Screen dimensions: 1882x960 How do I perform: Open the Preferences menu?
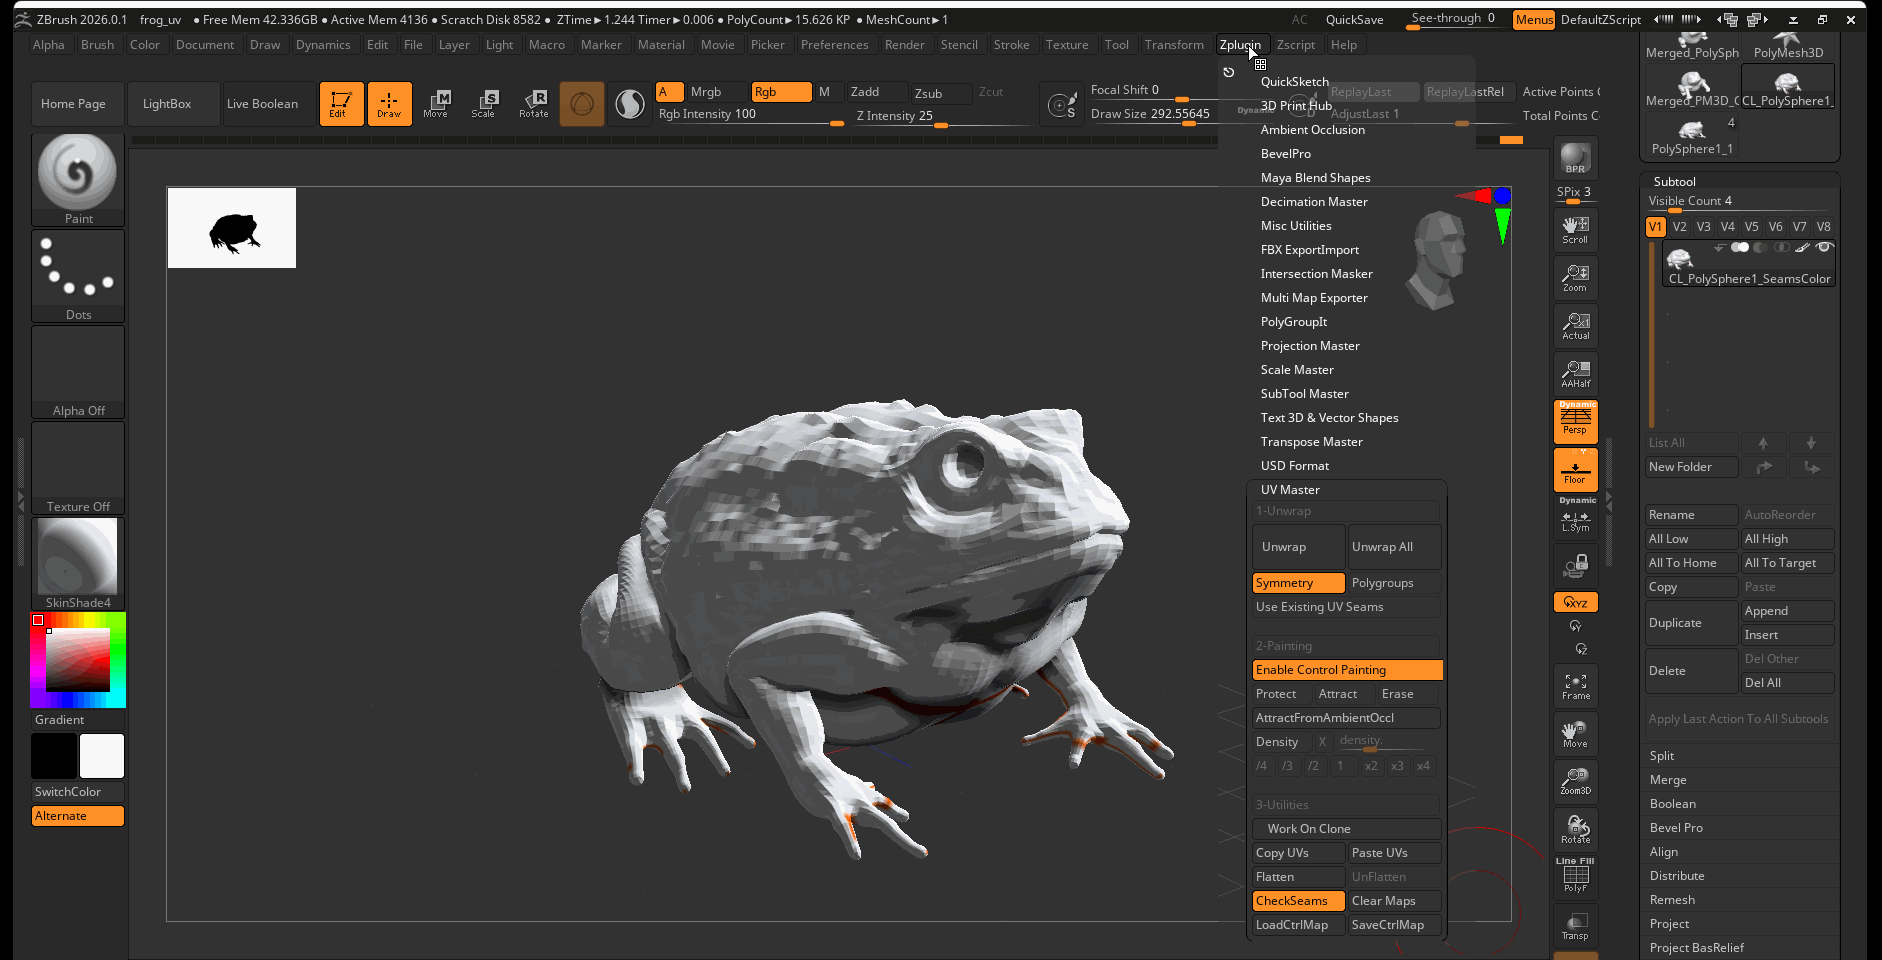[x=834, y=45]
